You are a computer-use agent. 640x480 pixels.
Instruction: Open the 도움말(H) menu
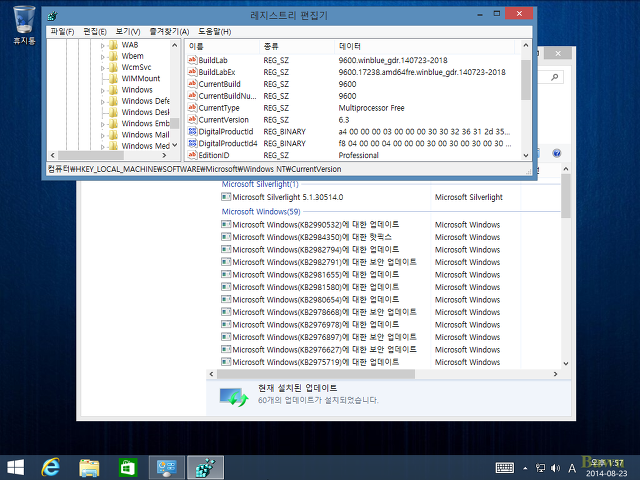(x=214, y=31)
